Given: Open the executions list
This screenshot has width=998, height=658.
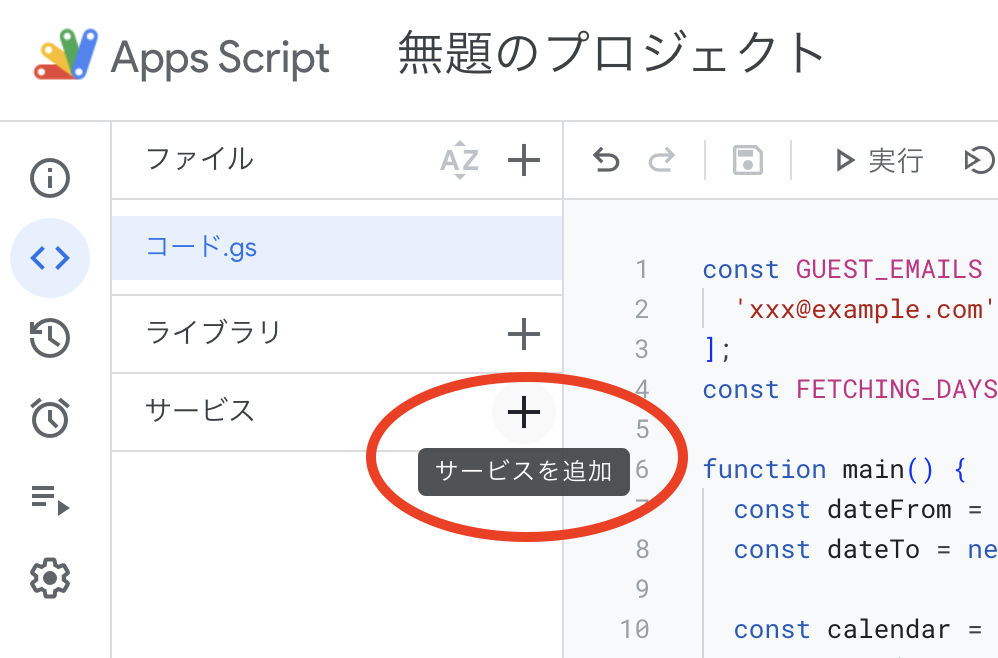Looking at the screenshot, I should click(50, 498).
